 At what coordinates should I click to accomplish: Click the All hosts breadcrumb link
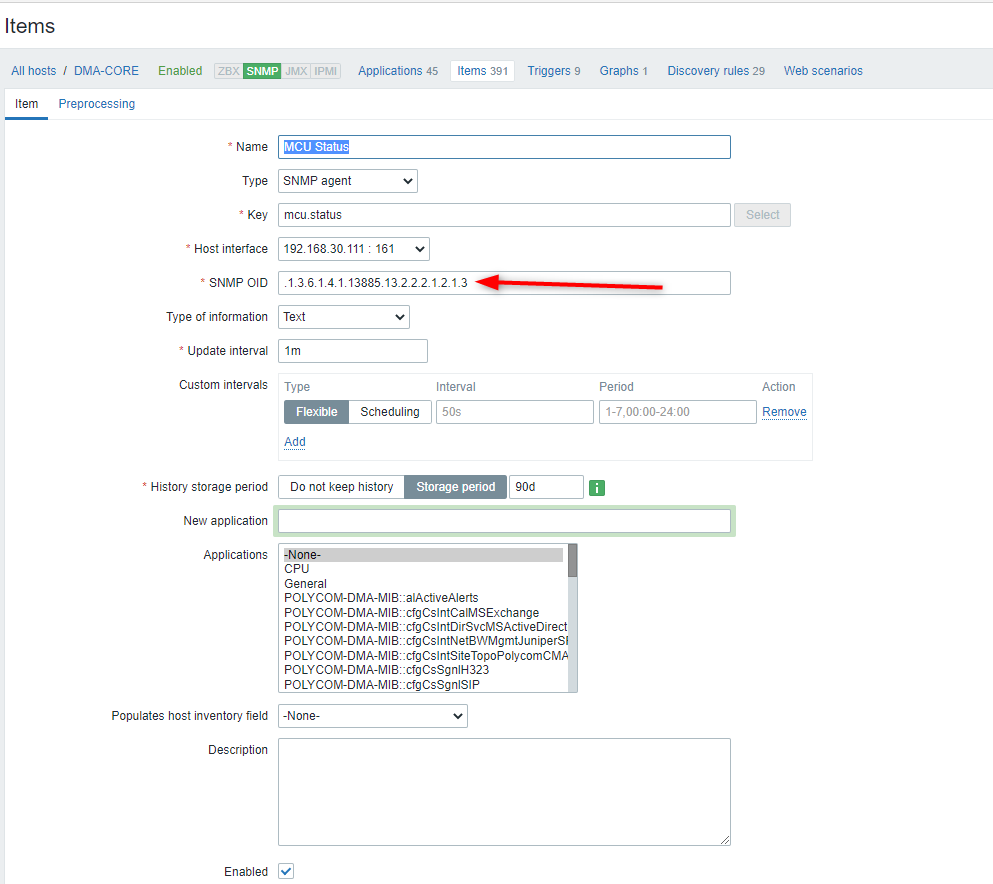(34, 71)
